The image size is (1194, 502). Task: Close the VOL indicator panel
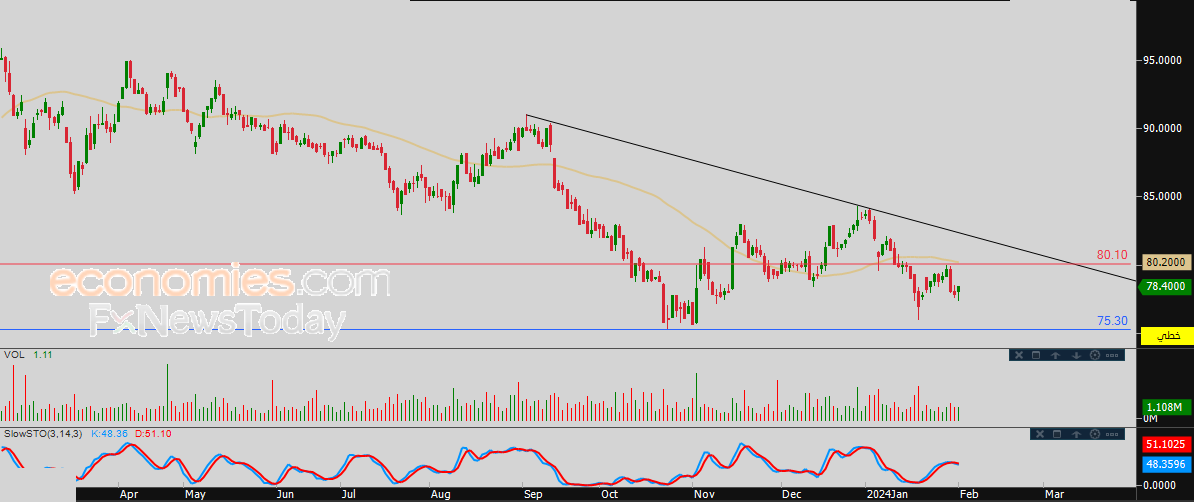[1019, 355]
